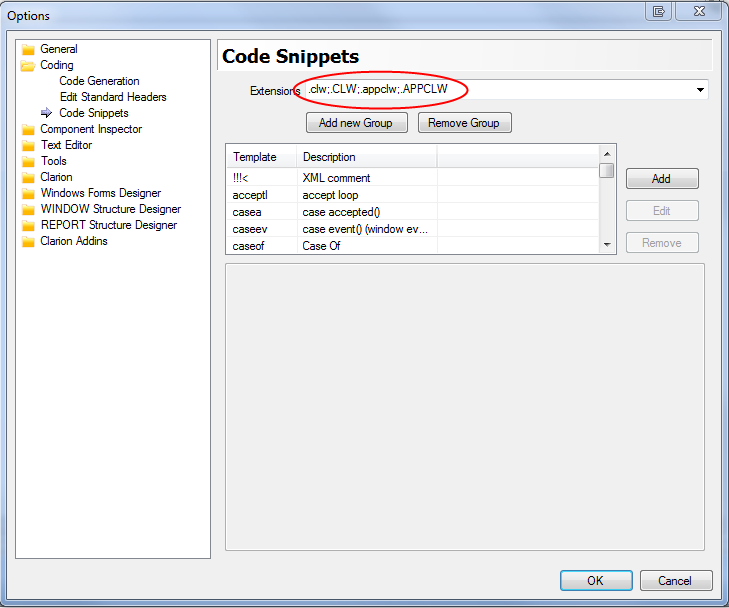Select Edit Standard Headers option

pos(112,97)
